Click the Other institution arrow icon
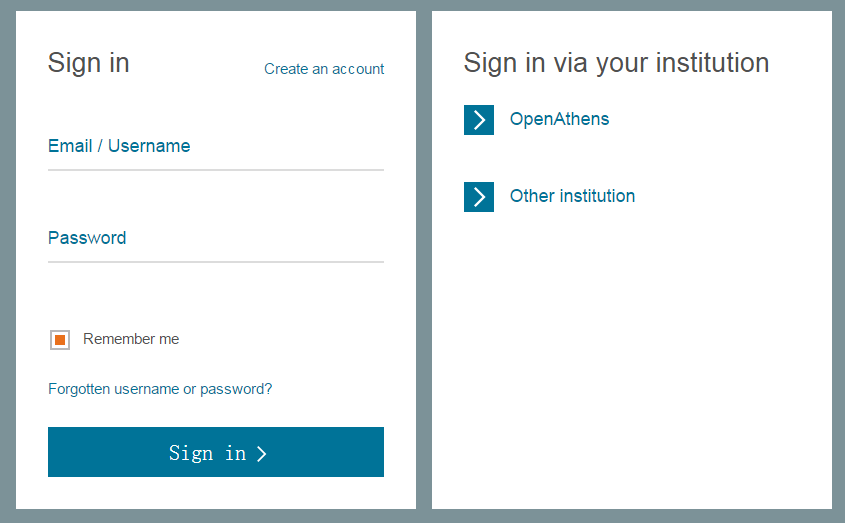845x523 pixels. point(479,197)
